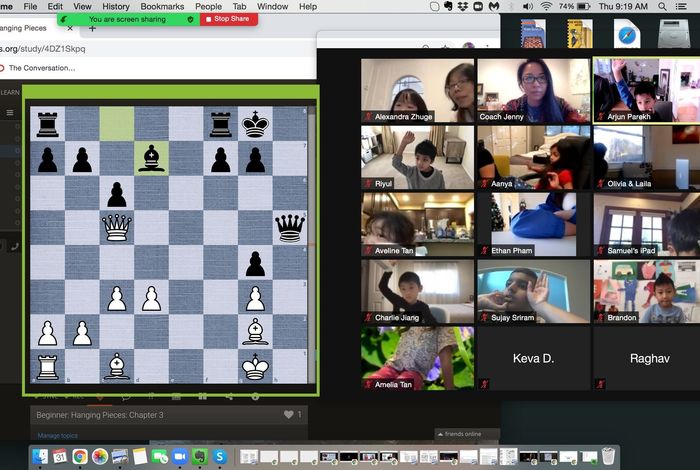The image size is (700, 470).
Task: Select Brandon's video tile
Action: [647, 291]
